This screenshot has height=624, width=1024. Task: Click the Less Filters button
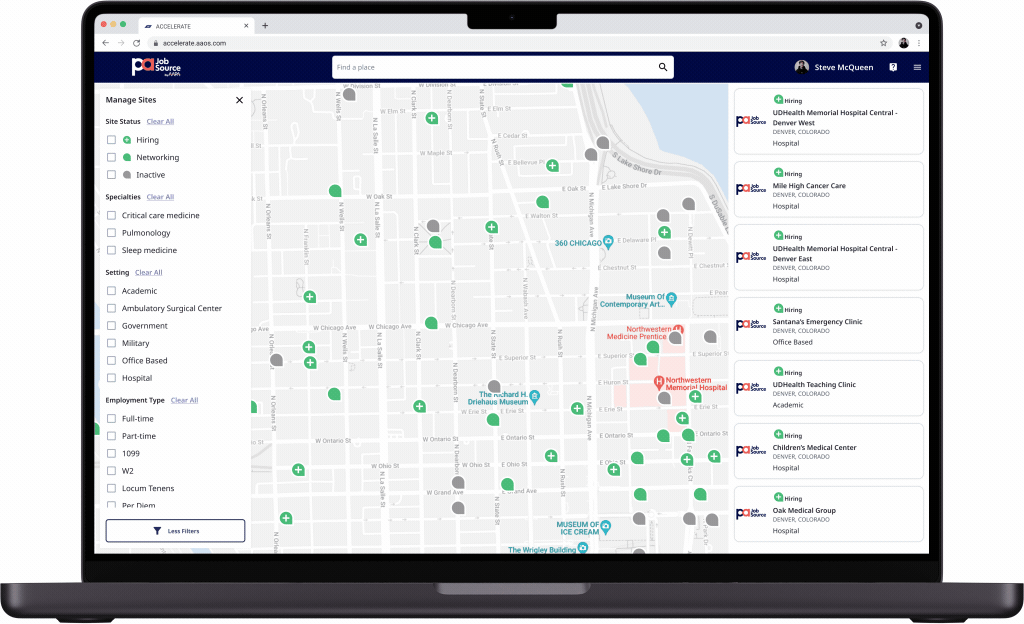point(175,531)
